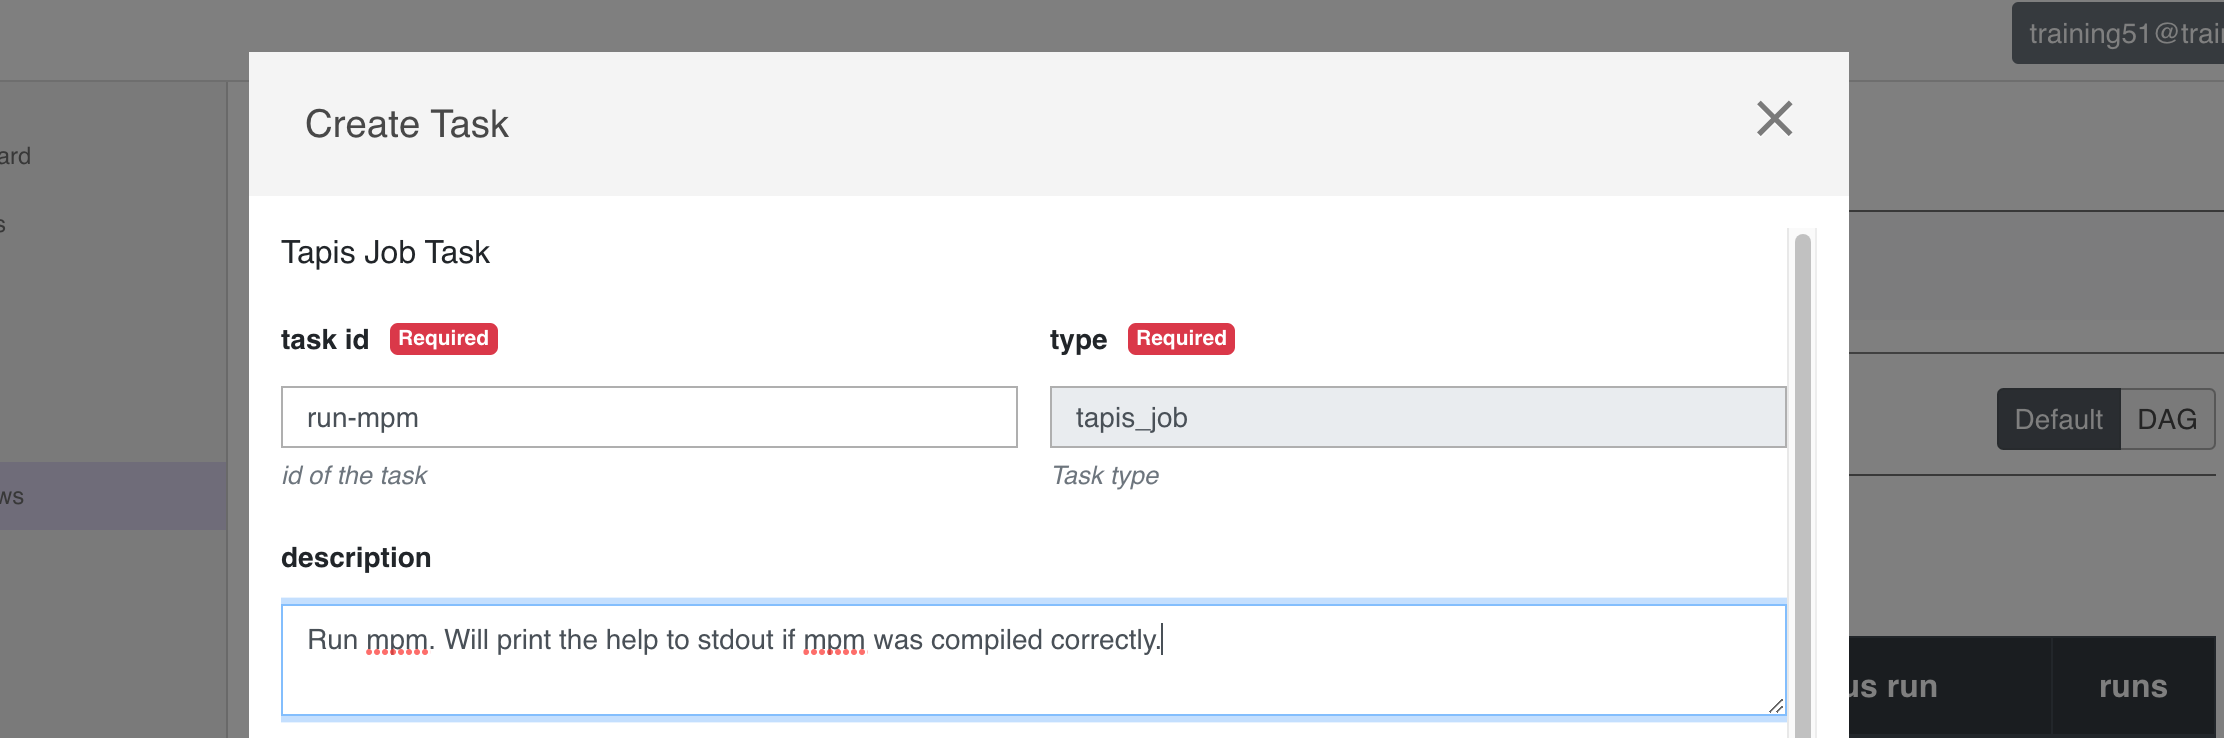Click the first misspelled mpm word
Viewport: 2224px width, 738px height.
[397, 640]
